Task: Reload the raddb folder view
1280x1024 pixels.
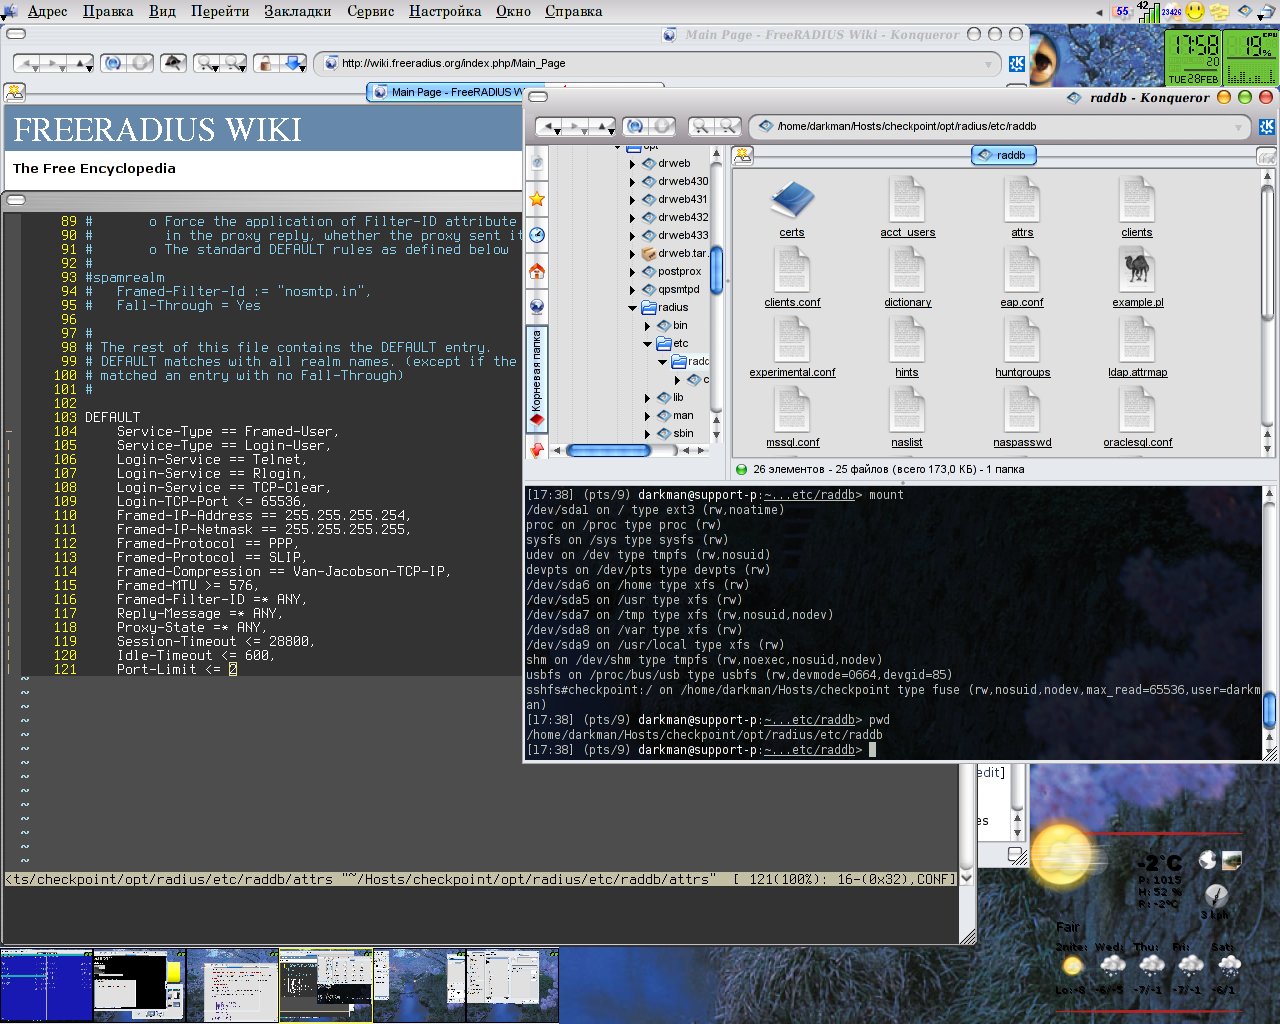Action: coord(635,127)
